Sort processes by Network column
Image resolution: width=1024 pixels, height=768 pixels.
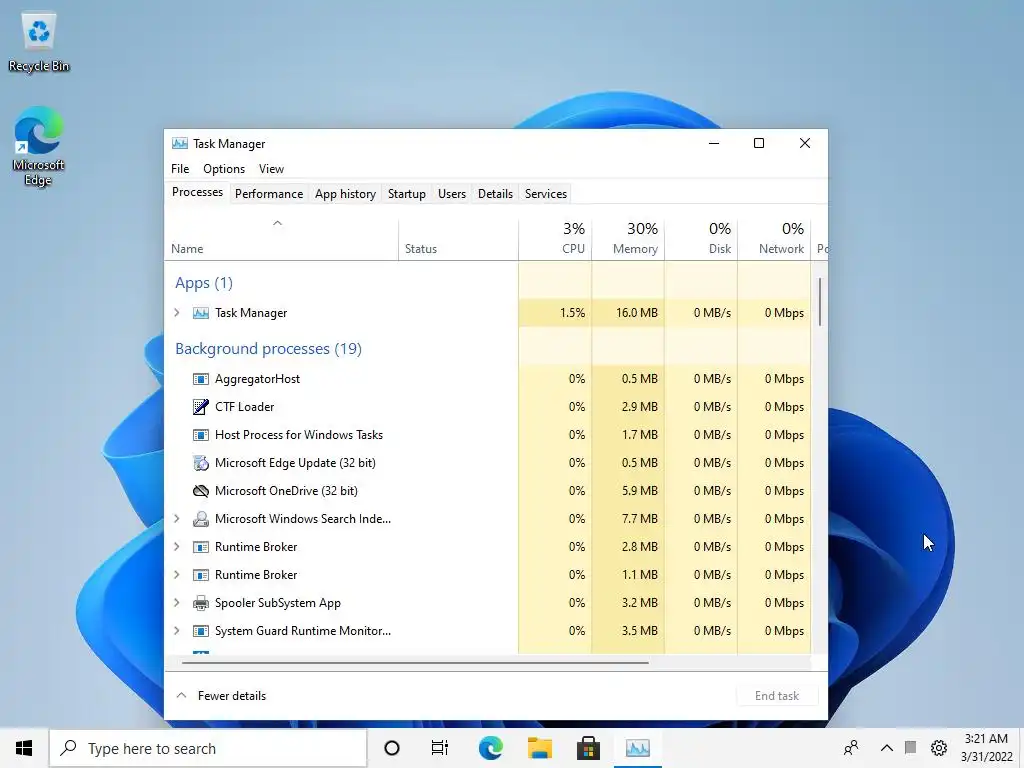point(775,239)
